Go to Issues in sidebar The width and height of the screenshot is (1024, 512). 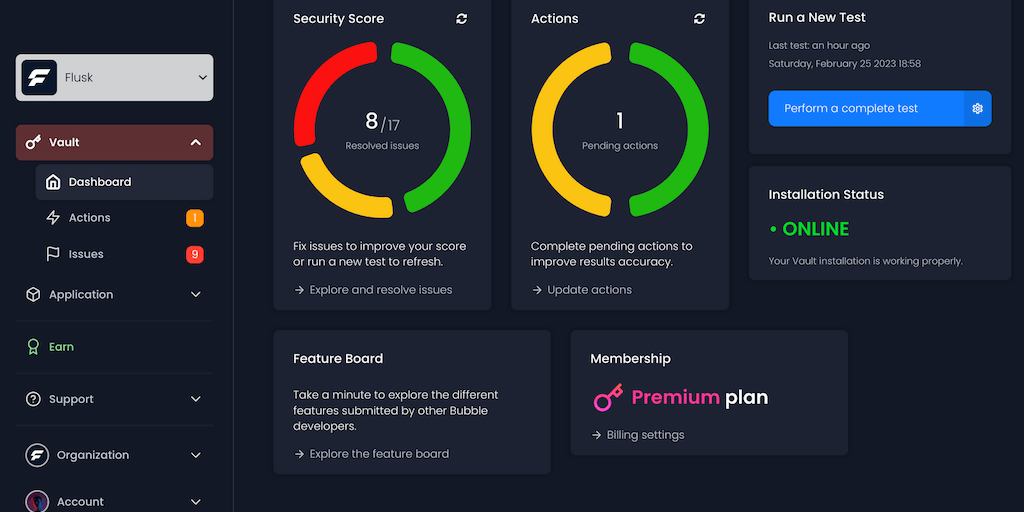pos(86,254)
